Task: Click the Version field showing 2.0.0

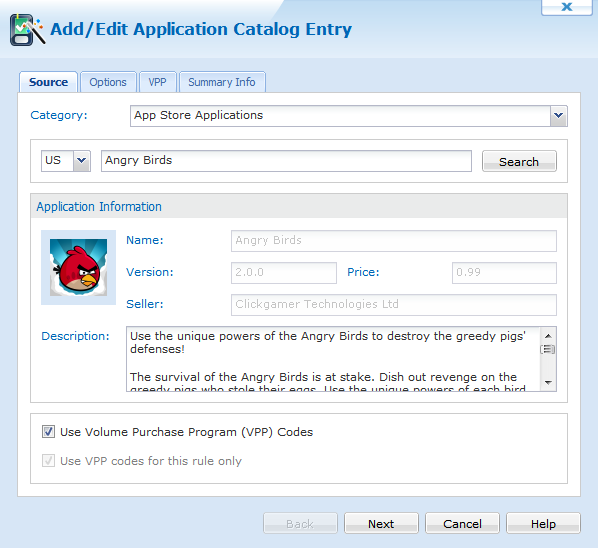Action: point(284,273)
